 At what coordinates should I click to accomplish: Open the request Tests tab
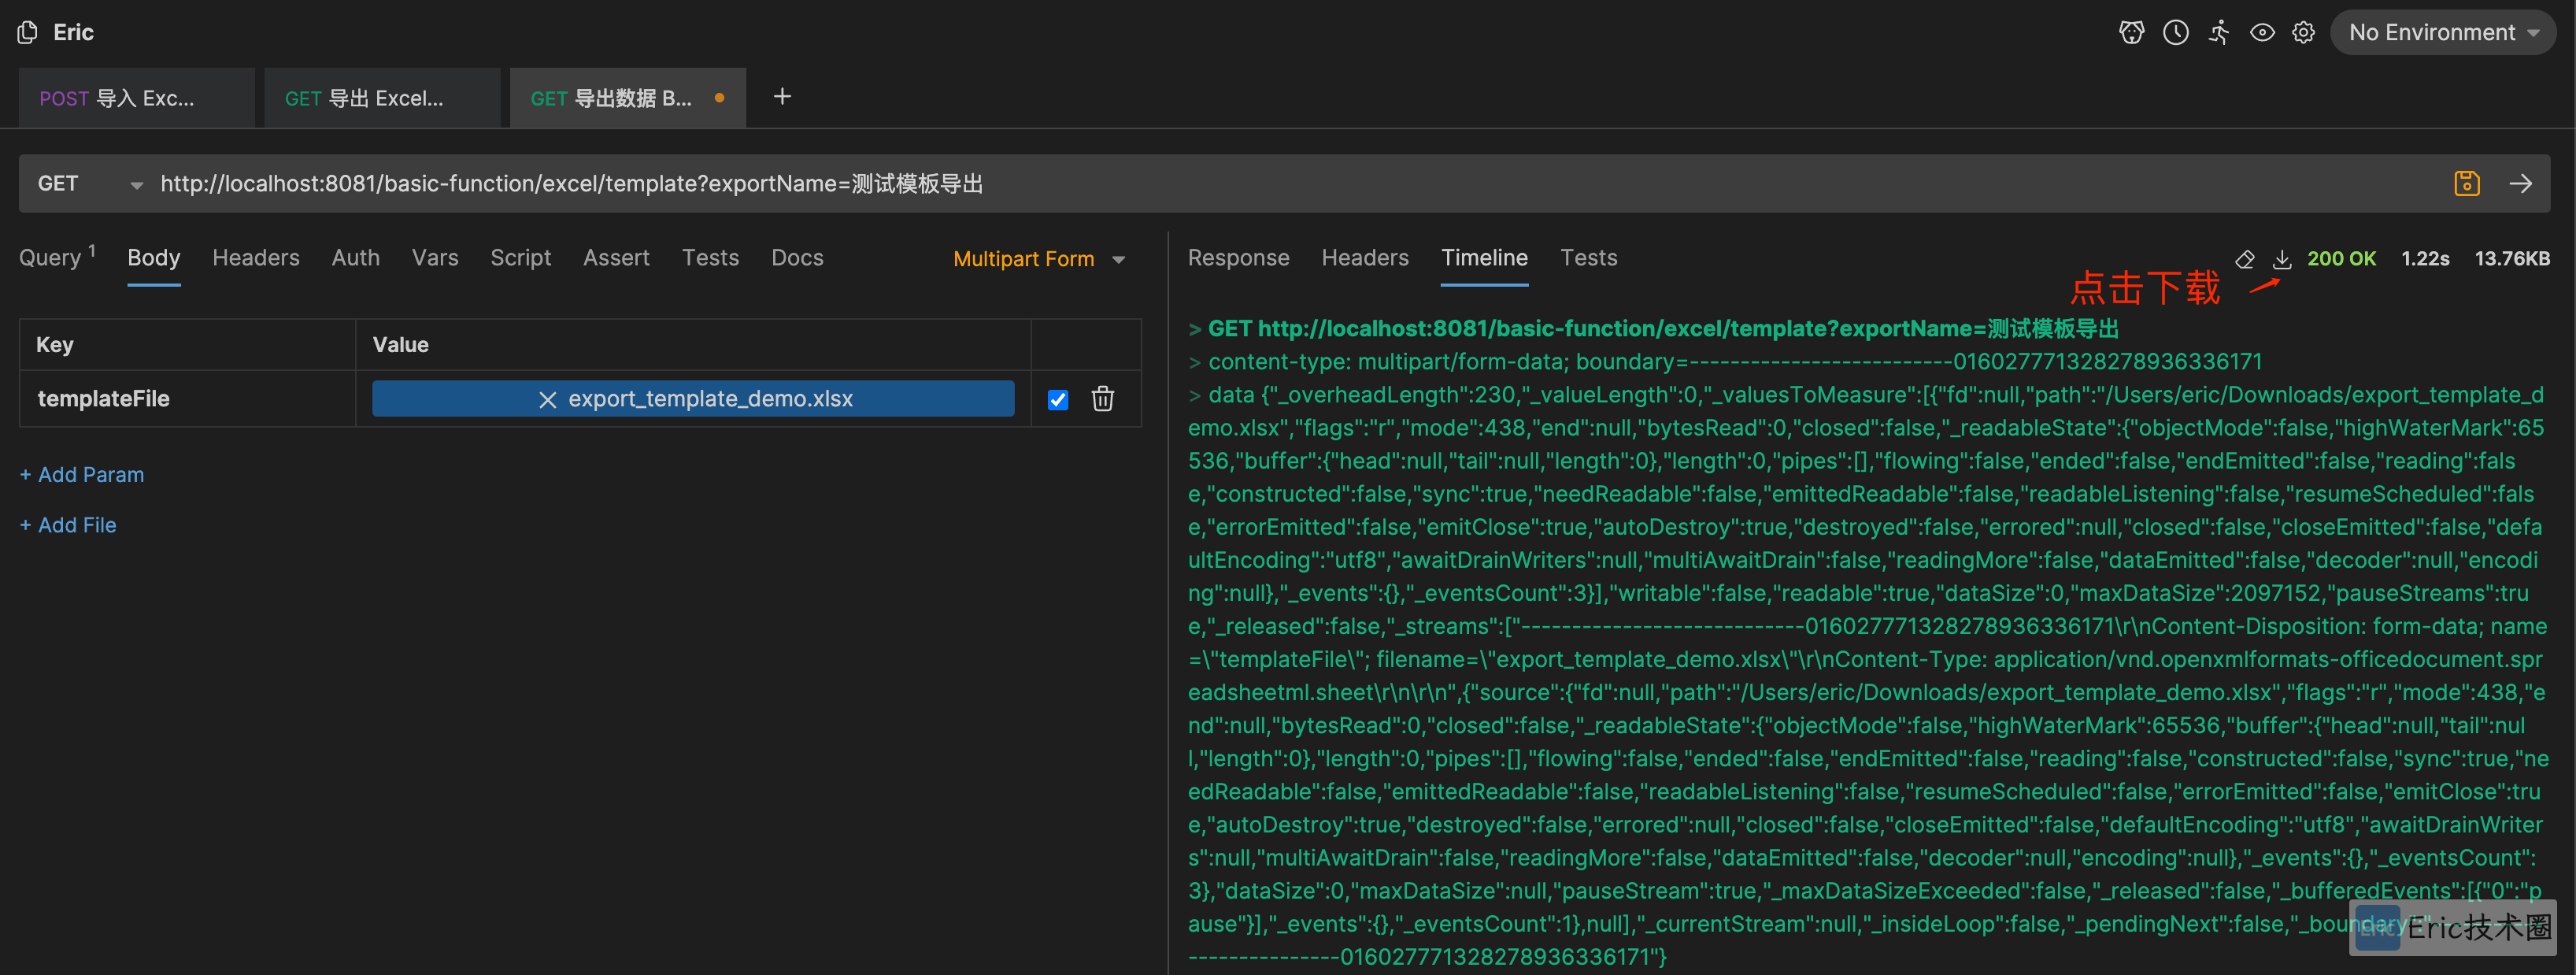710,258
